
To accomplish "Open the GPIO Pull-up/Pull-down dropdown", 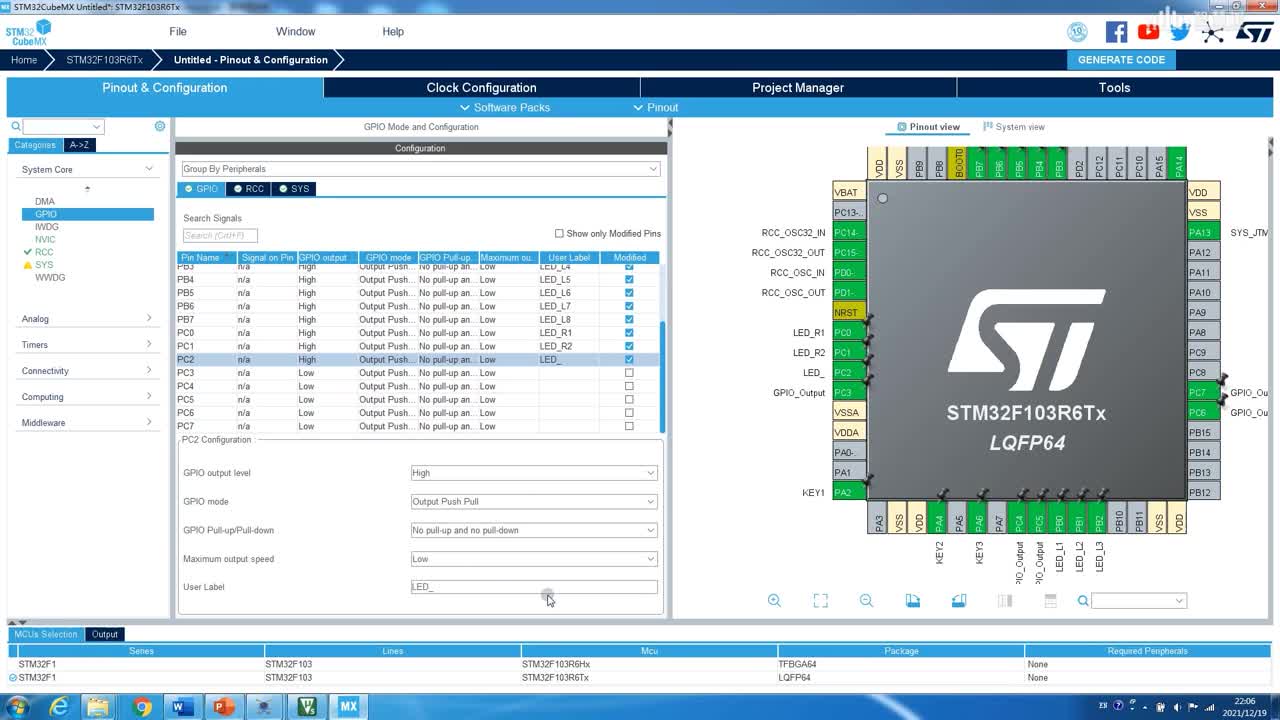I will (534, 530).
